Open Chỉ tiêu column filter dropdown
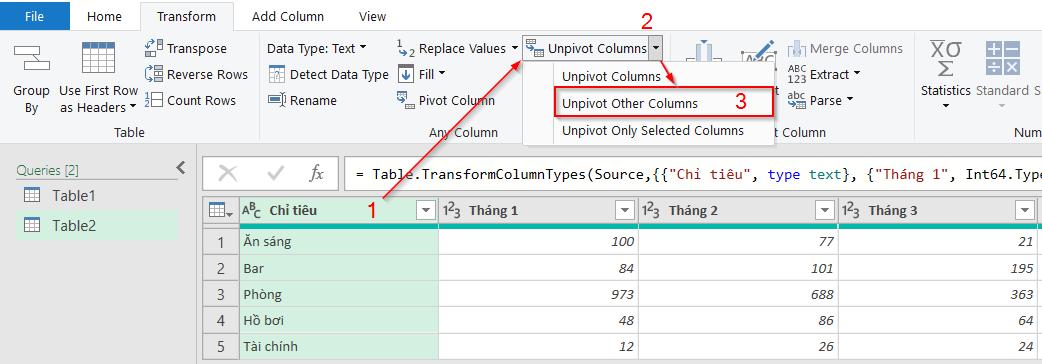1042x364 pixels. [425, 211]
